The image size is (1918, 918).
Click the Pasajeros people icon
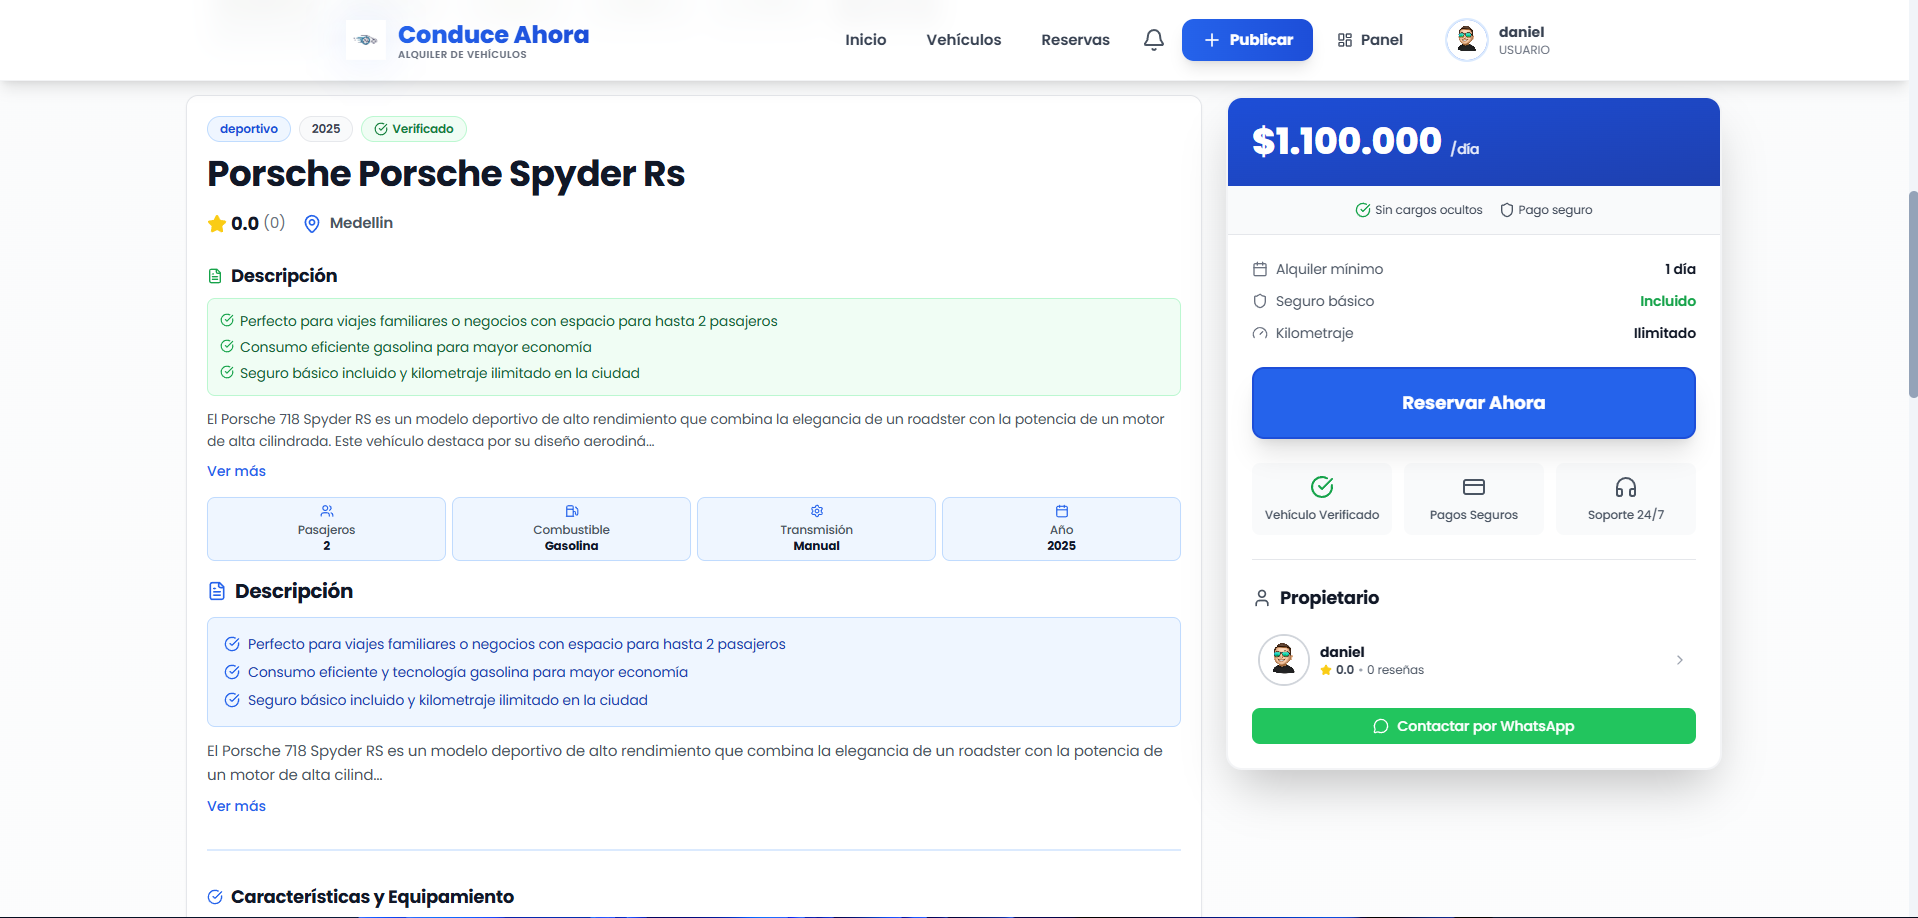pos(326,511)
